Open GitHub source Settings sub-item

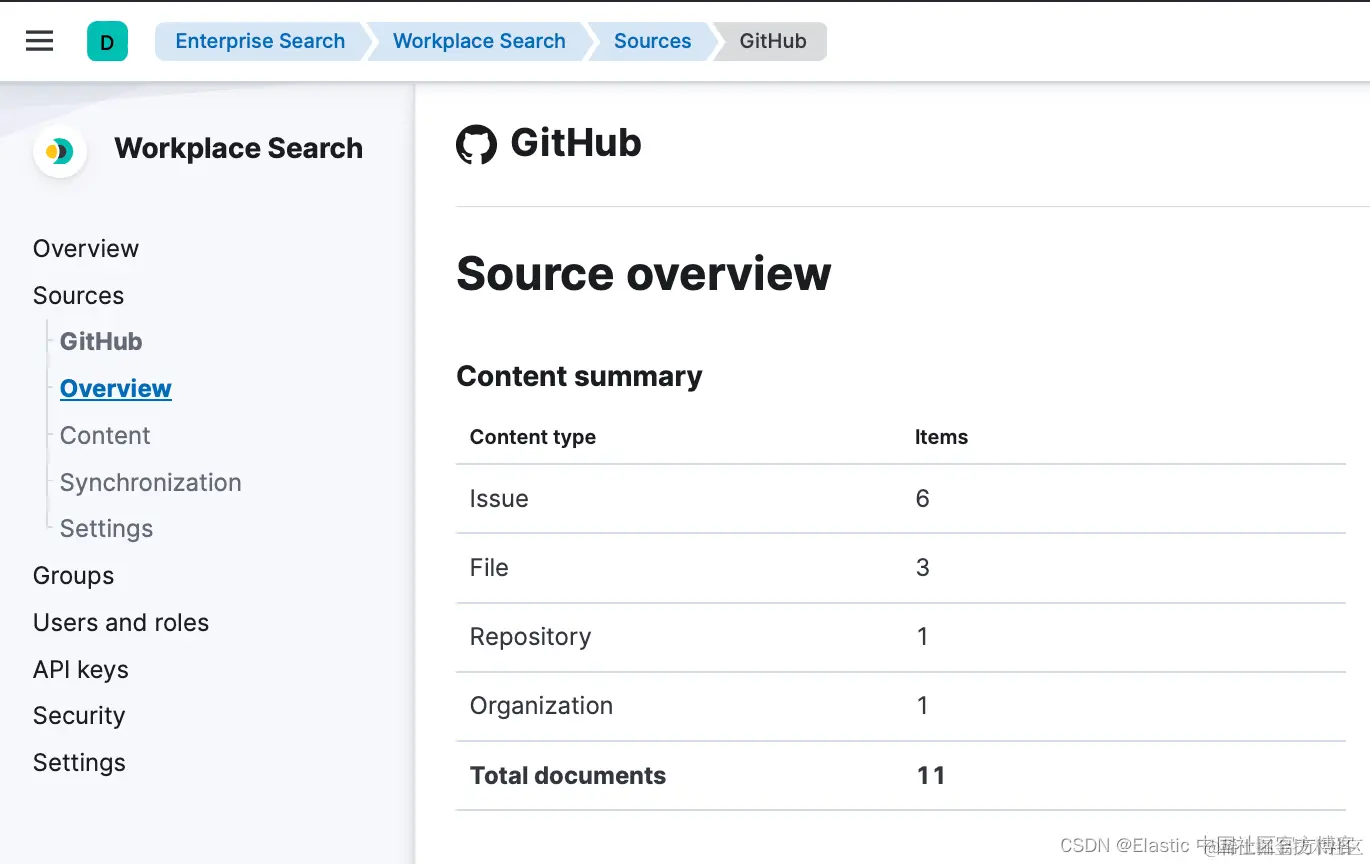click(106, 528)
